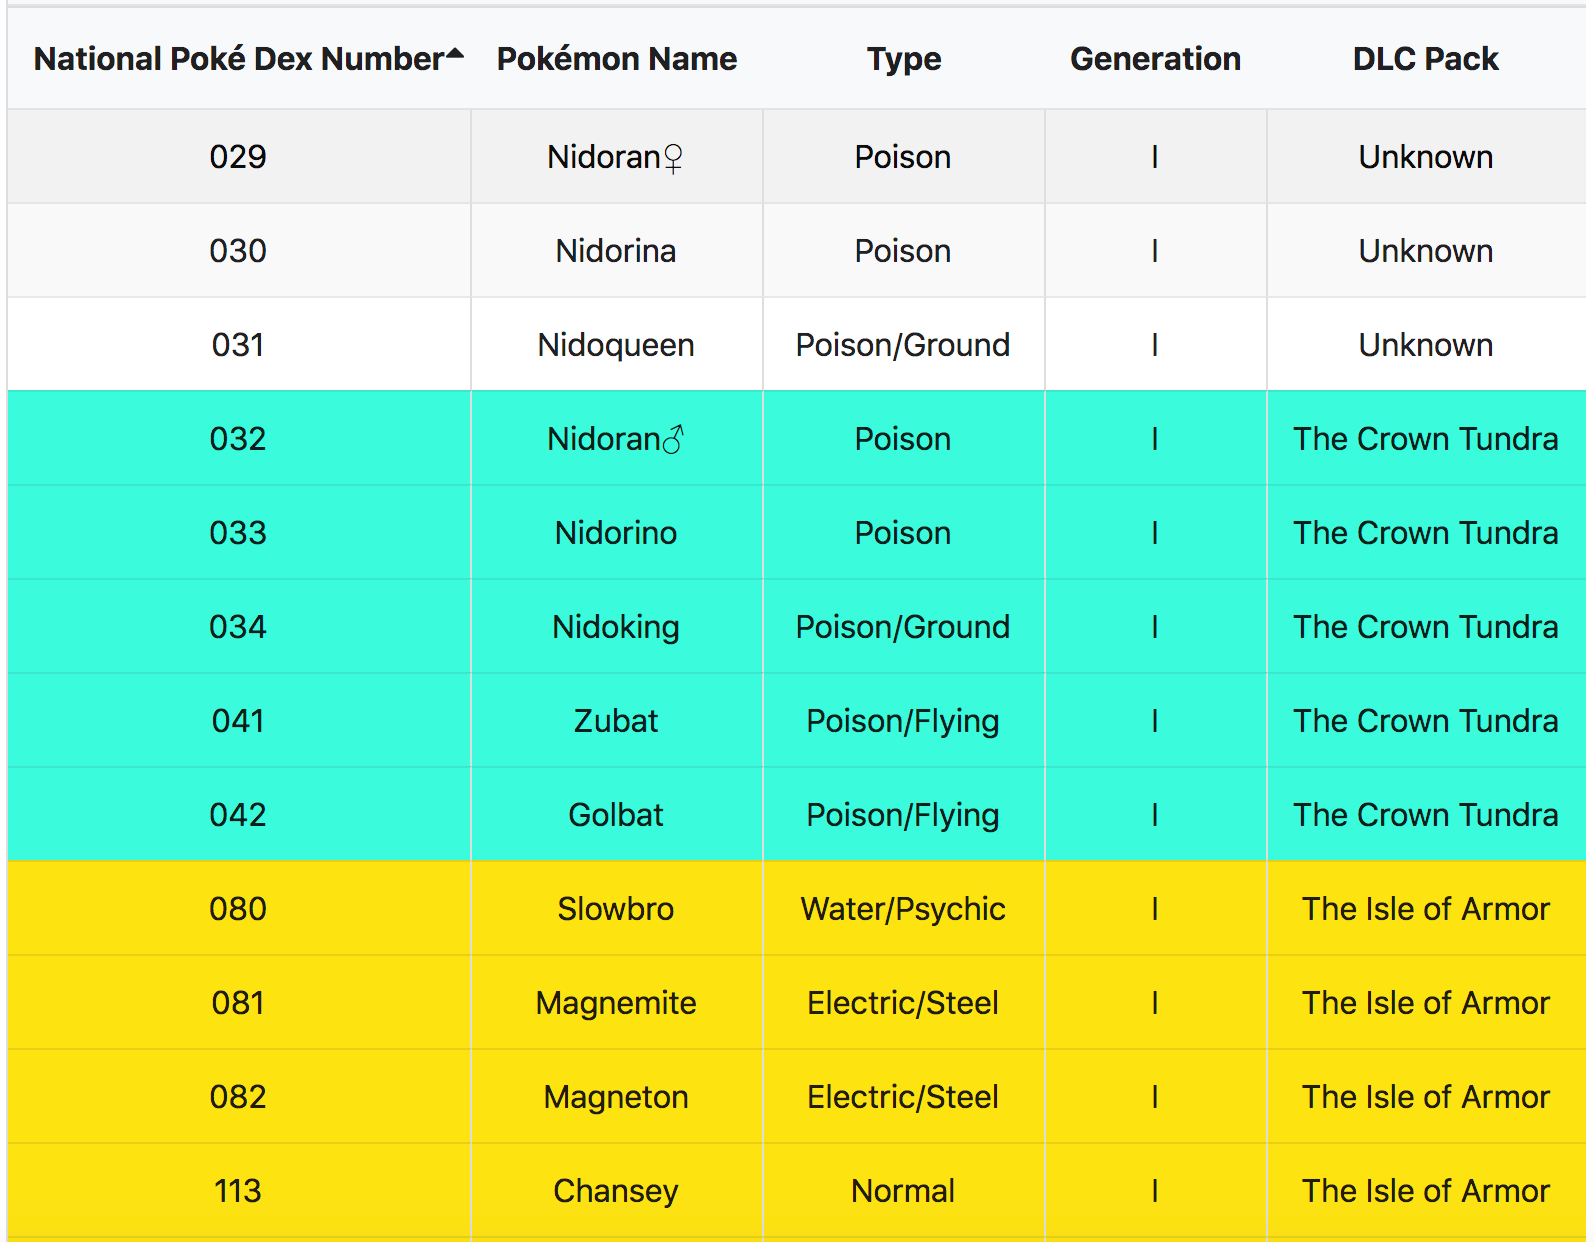Click Unknown DLC cell in Nidoqueen row
The image size is (1594, 1242).
point(1425,345)
